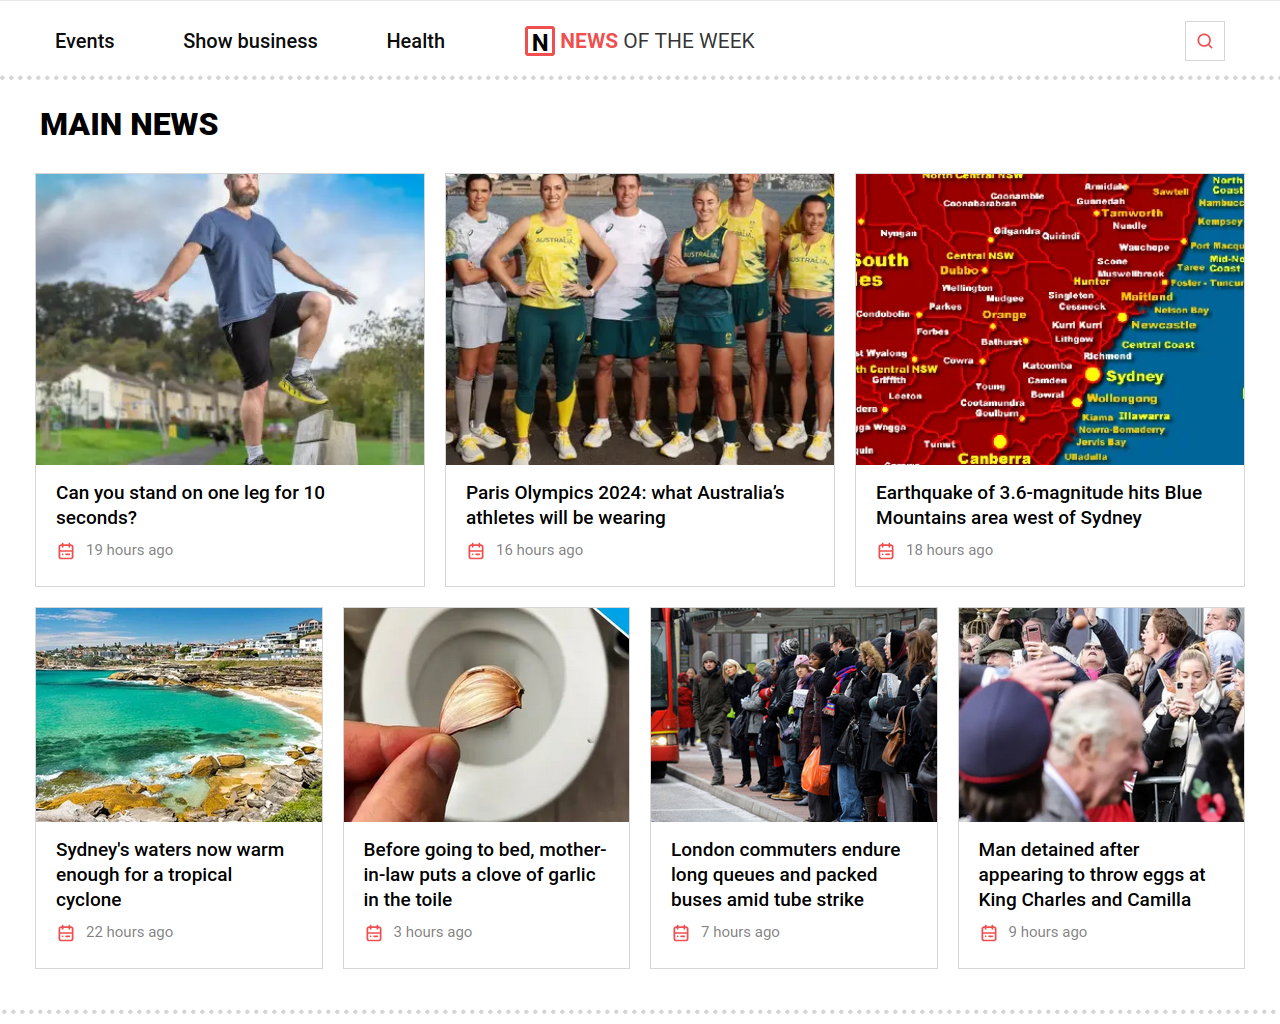The height and width of the screenshot is (1024, 1280).
Task: Click calendar icon beside 18 hours ago
Action: tap(886, 551)
